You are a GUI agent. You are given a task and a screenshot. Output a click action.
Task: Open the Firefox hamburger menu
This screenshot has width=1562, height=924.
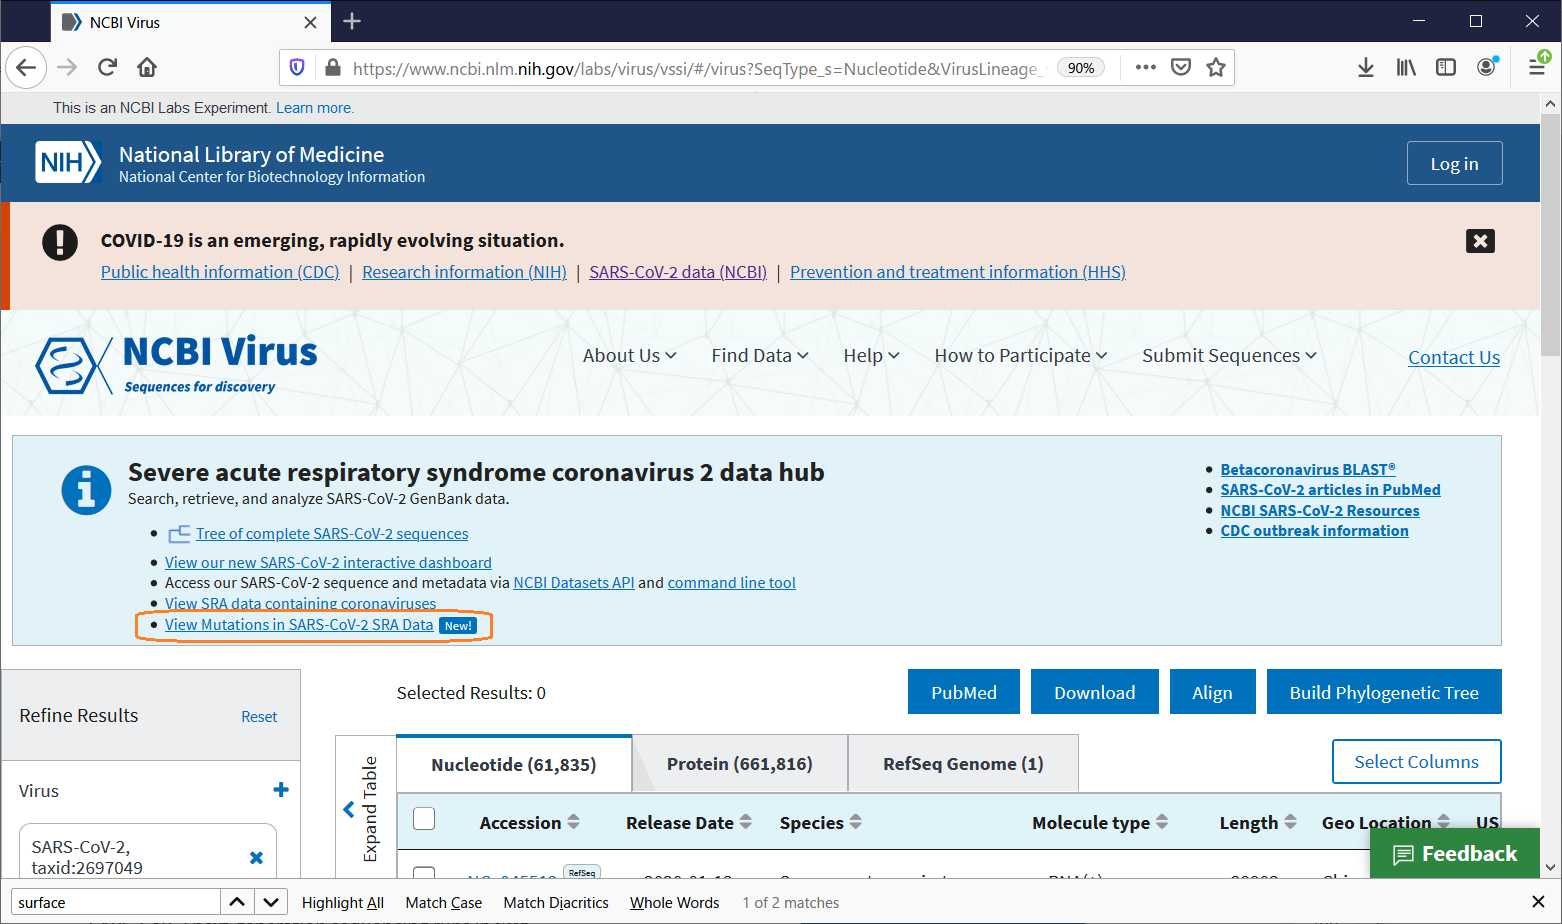(x=1537, y=68)
